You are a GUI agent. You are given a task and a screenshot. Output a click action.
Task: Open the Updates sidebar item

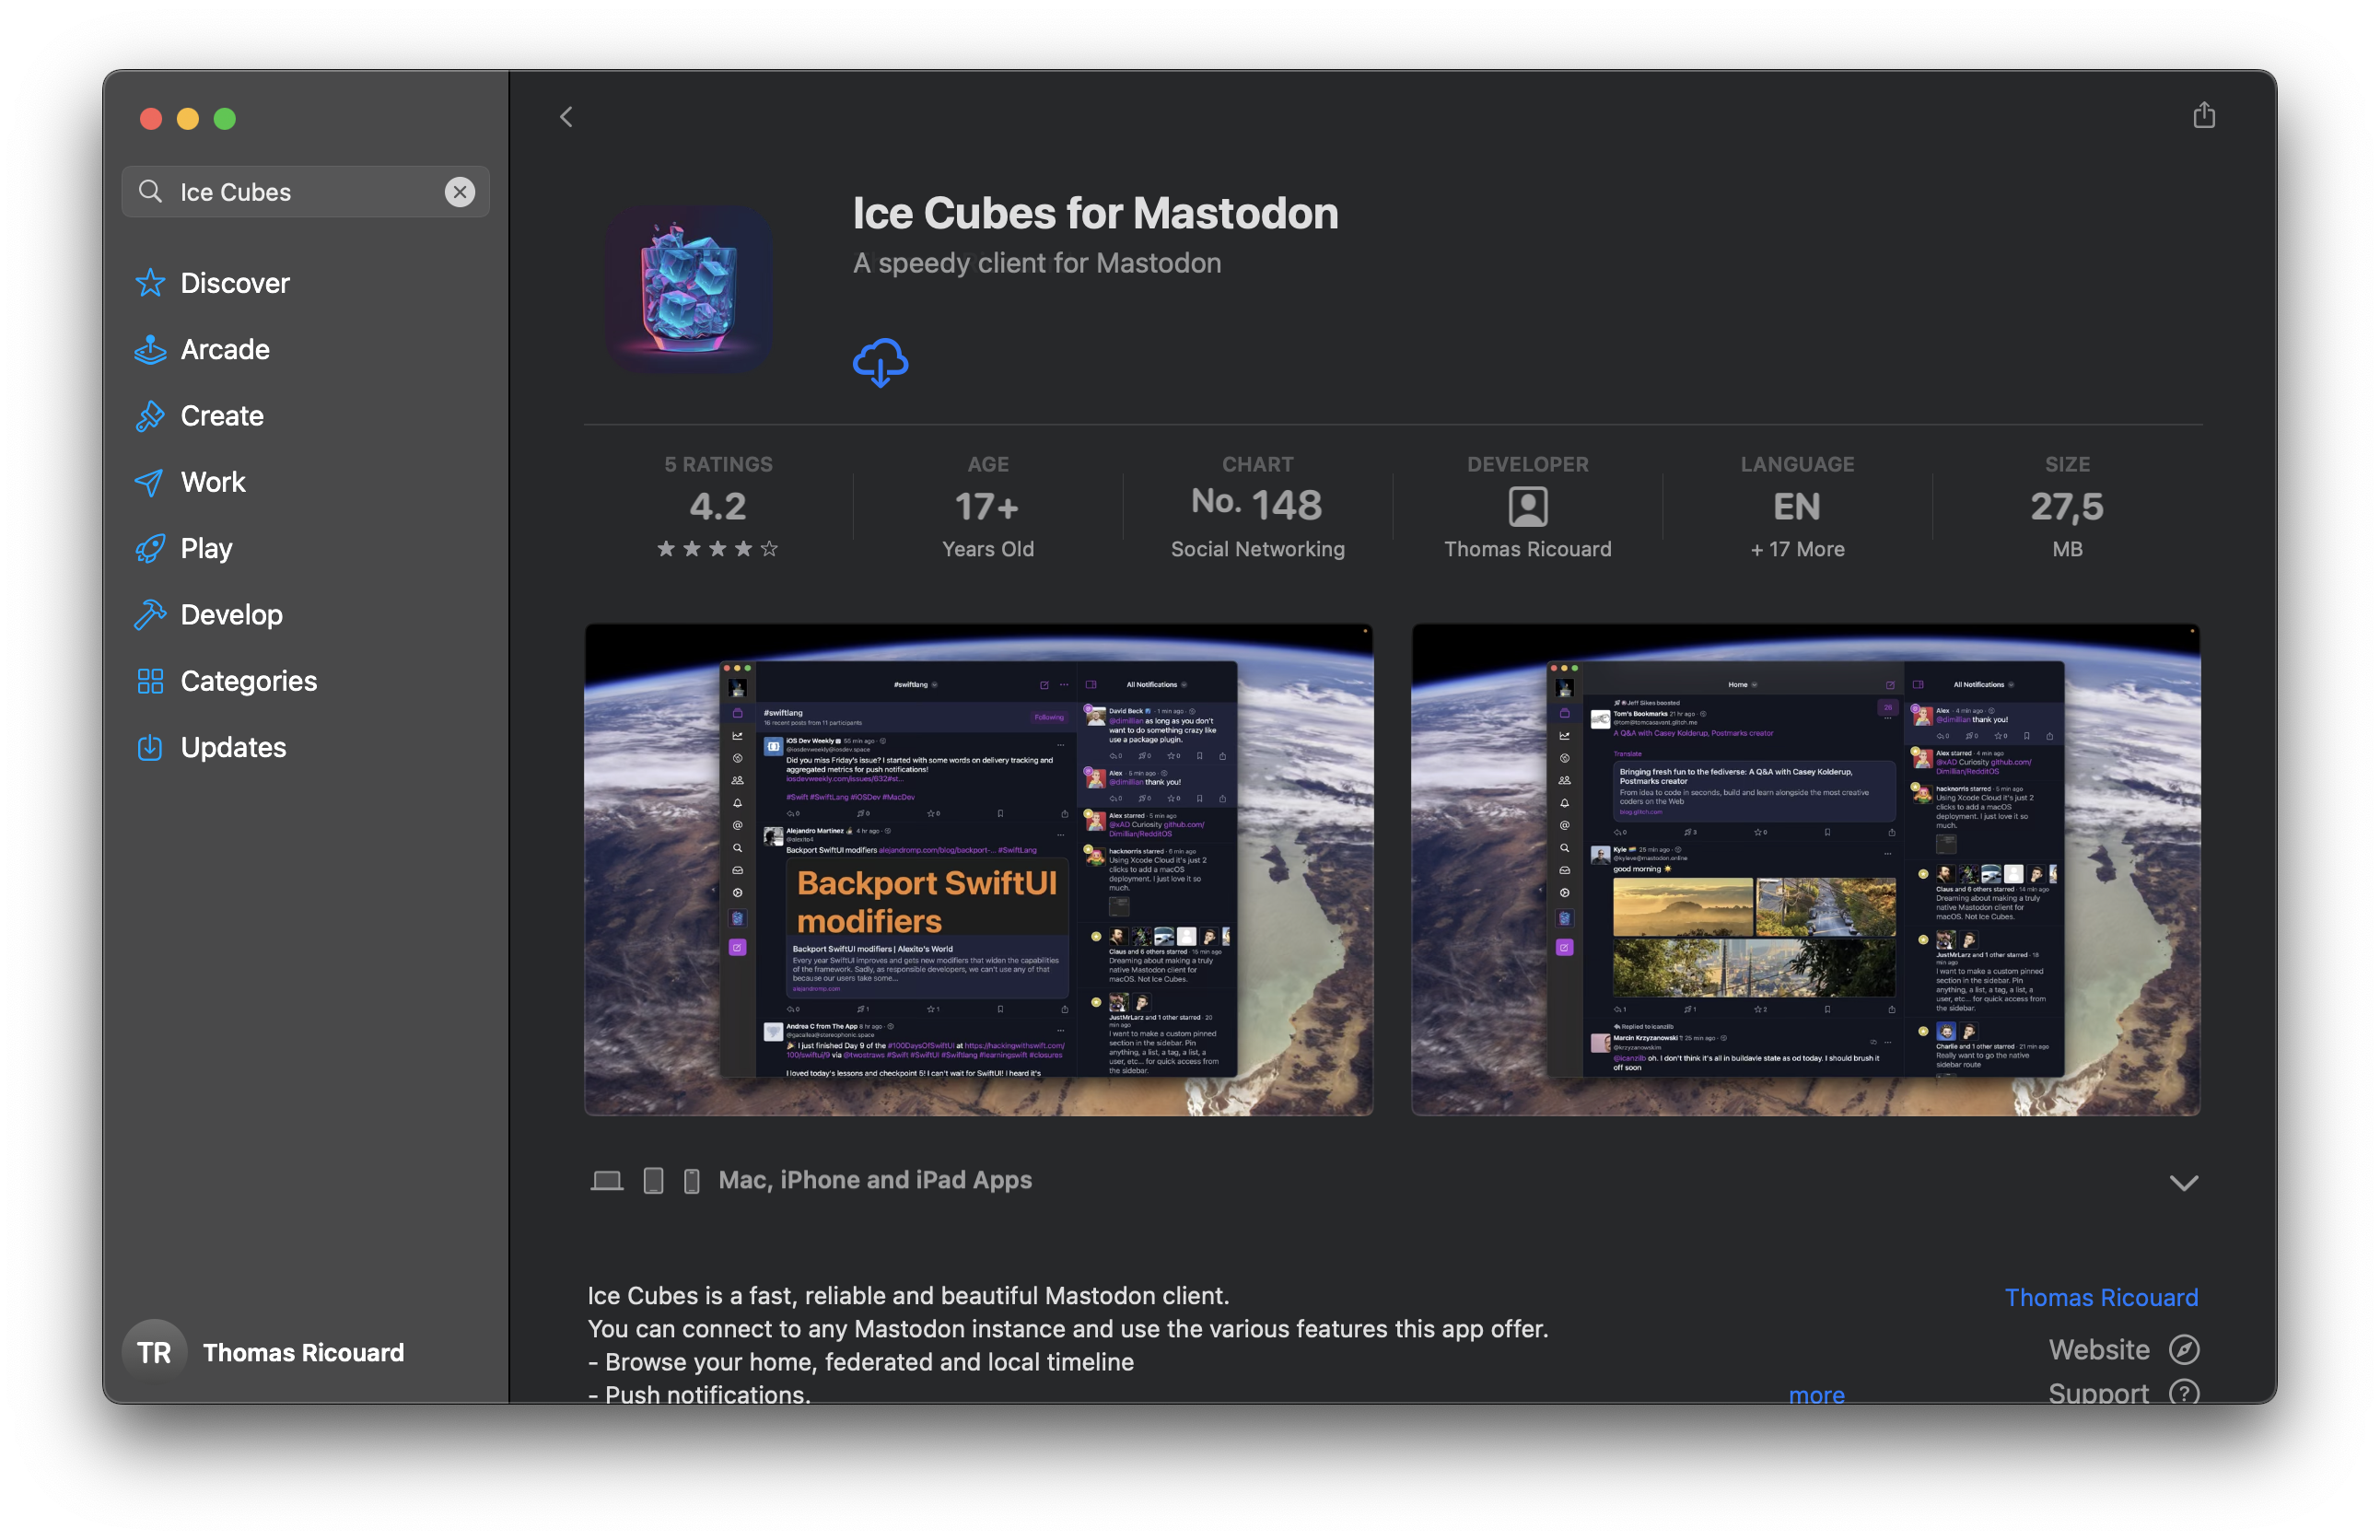(x=232, y=747)
